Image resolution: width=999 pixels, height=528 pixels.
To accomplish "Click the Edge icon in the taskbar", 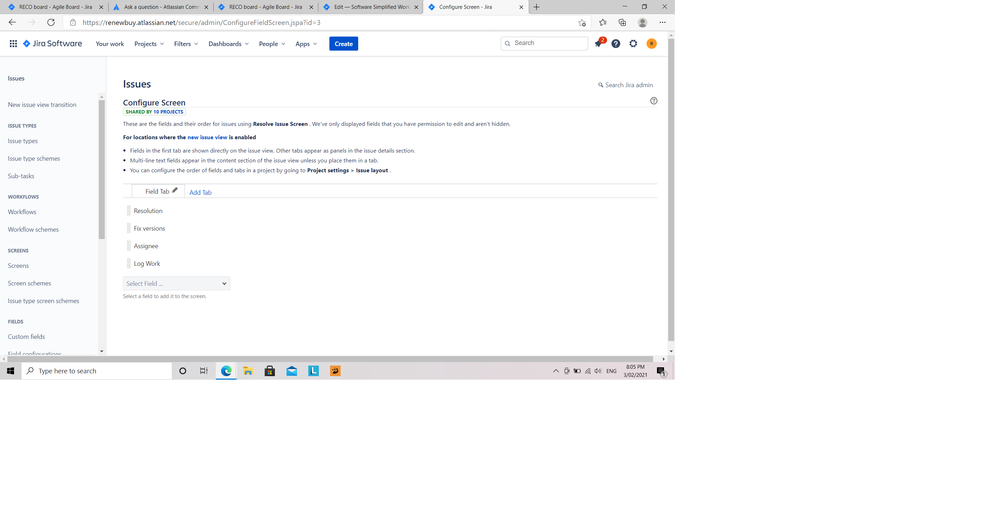I will point(226,371).
